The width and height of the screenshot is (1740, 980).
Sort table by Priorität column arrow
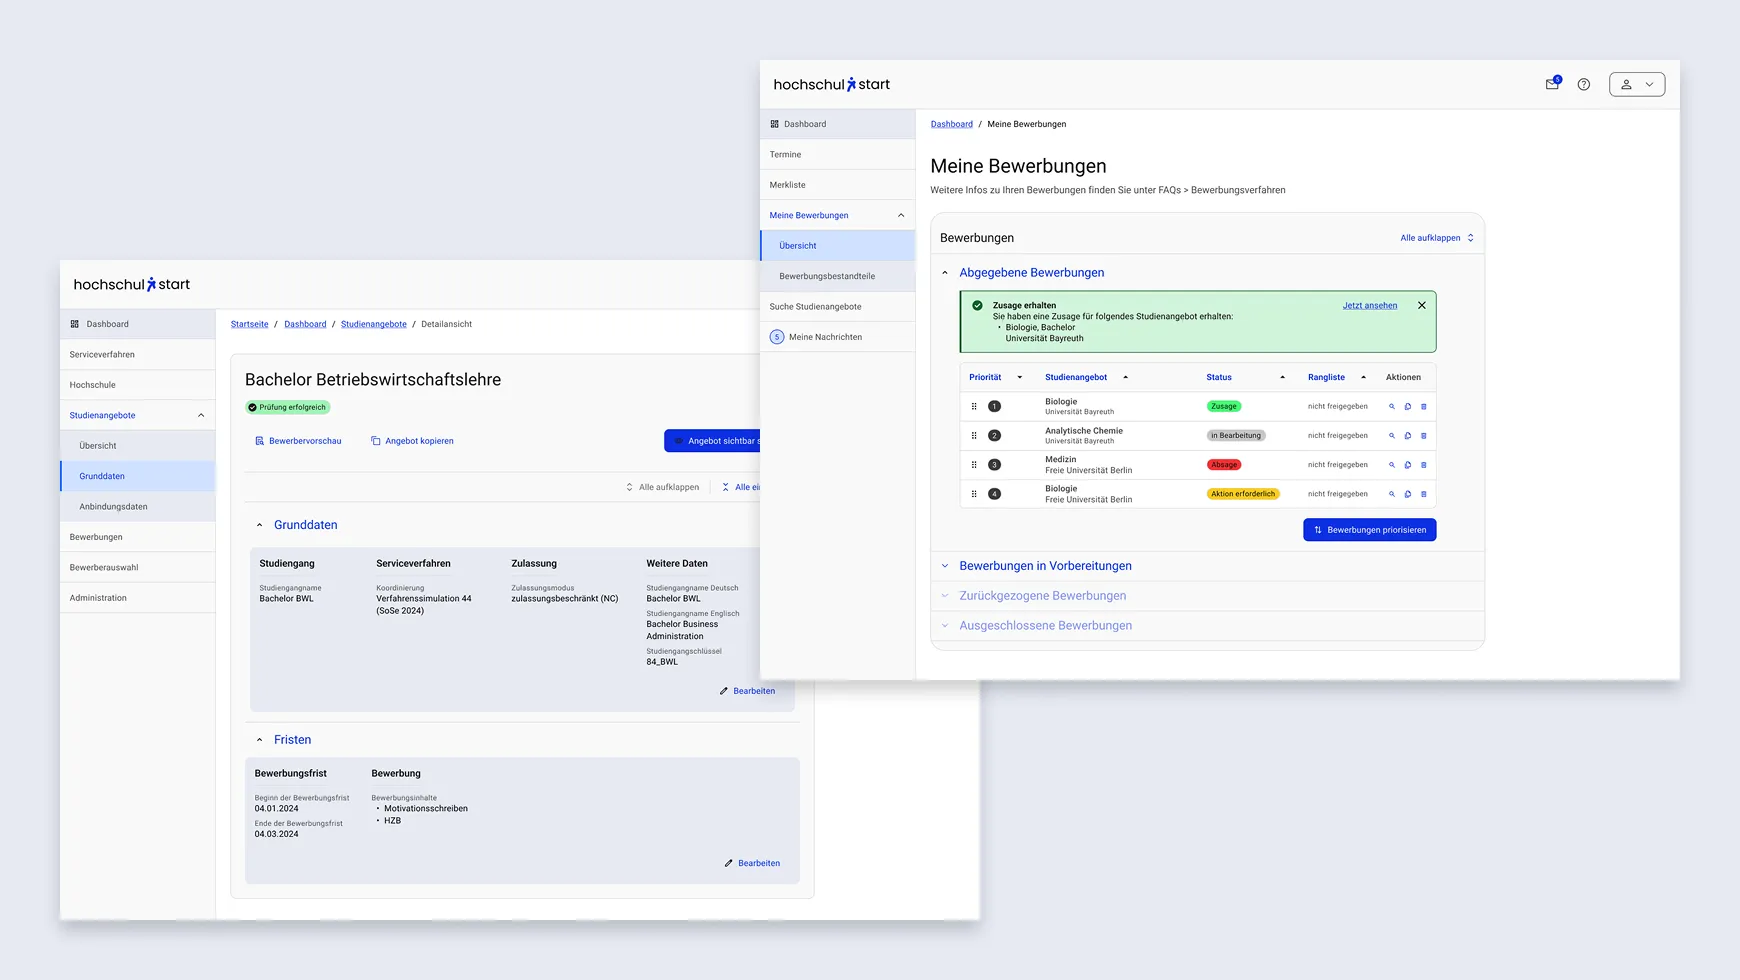tap(1020, 378)
